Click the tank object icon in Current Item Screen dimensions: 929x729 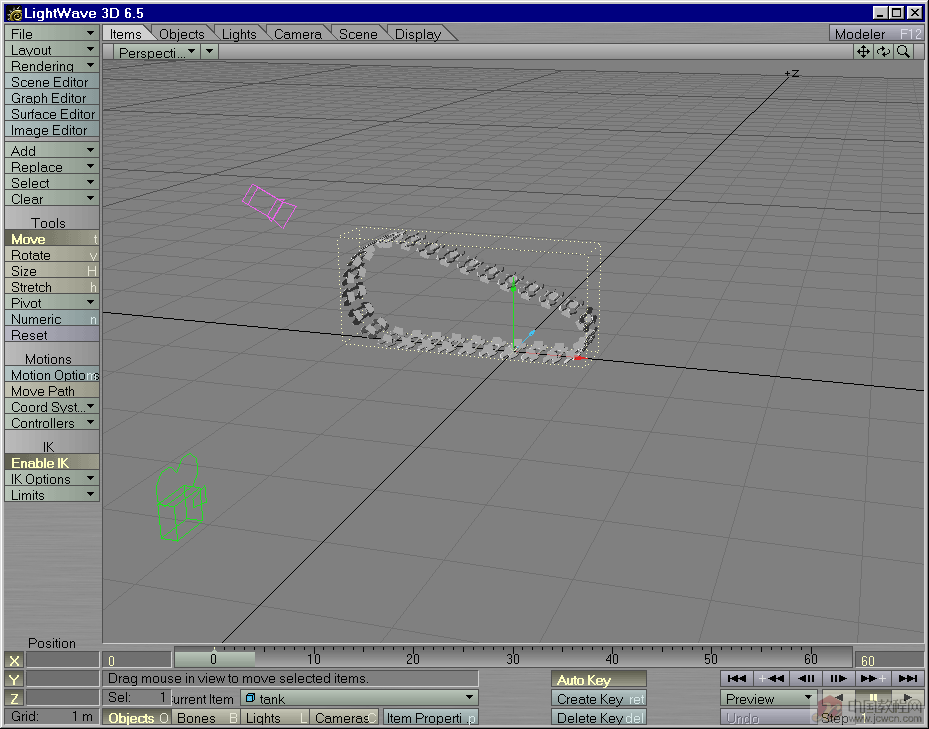[250, 698]
